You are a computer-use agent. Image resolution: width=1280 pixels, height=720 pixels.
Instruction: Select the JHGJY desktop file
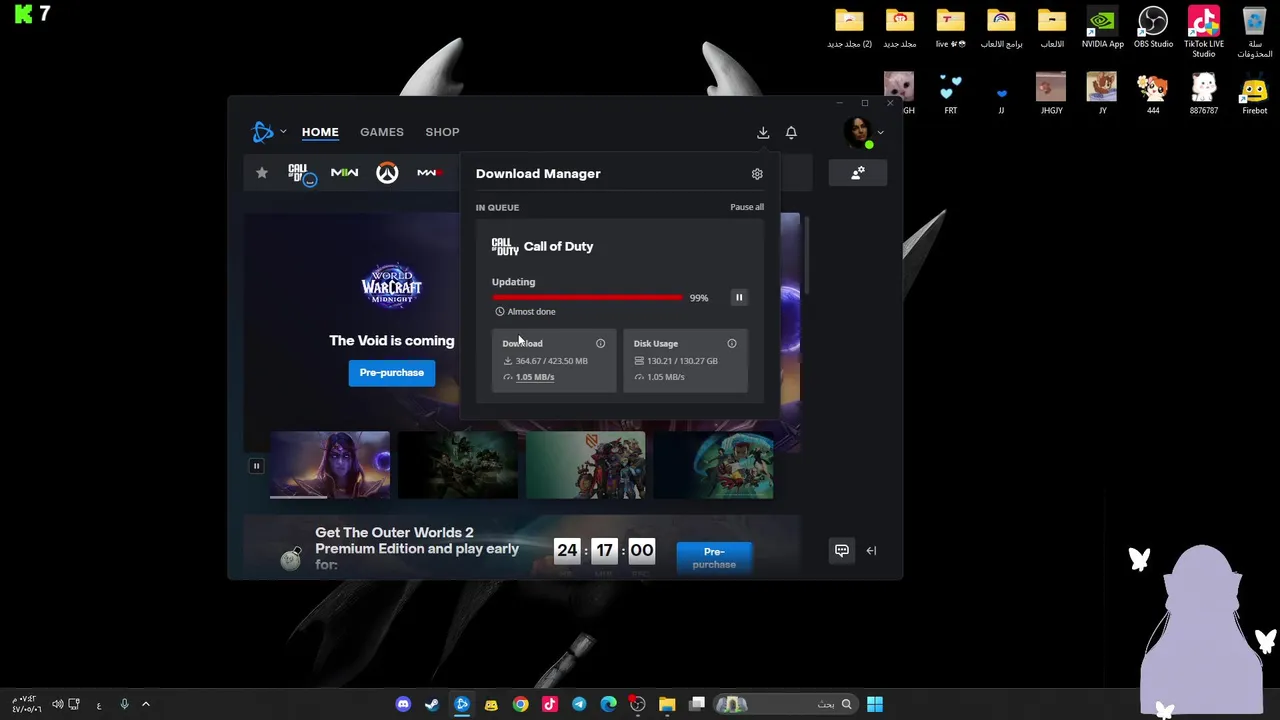[x=1051, y=94]
